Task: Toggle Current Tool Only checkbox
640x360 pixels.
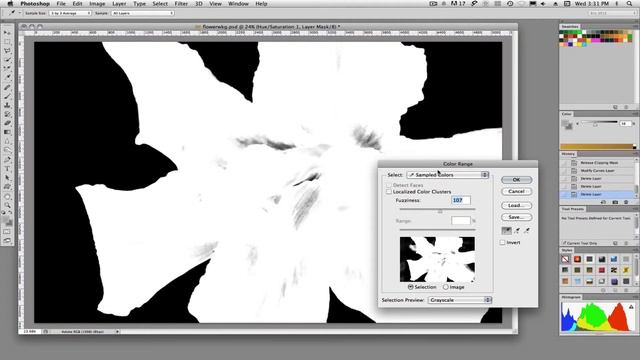Action: pyautogui.click(x=564, y=243)
